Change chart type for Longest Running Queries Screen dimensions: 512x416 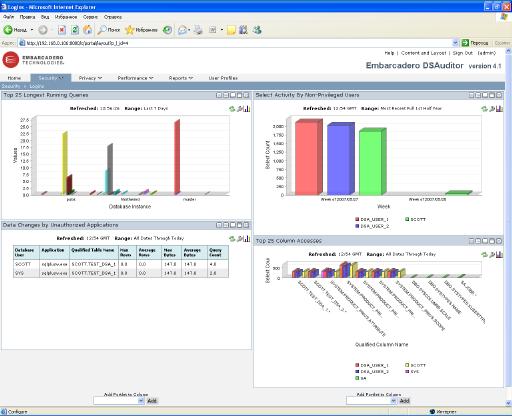tap(247, 109)
